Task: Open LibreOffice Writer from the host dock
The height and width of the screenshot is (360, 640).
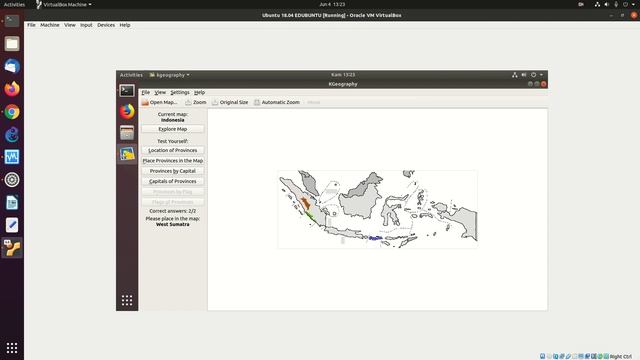Action: [x=12, y=202]
